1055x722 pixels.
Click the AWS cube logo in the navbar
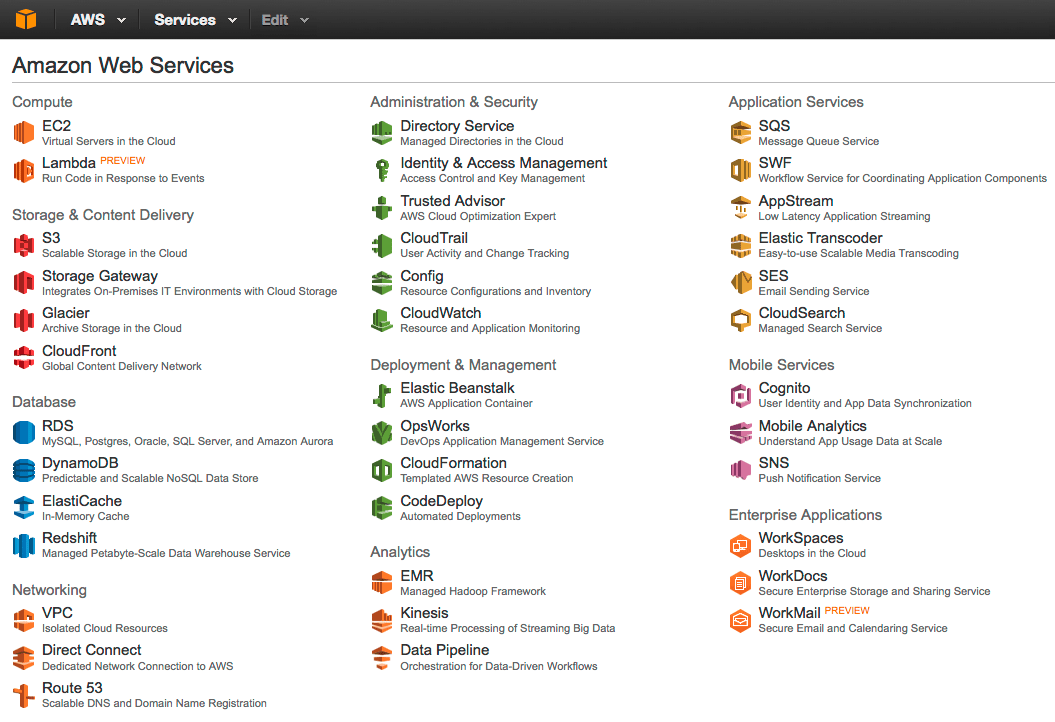tap(25, 18)
